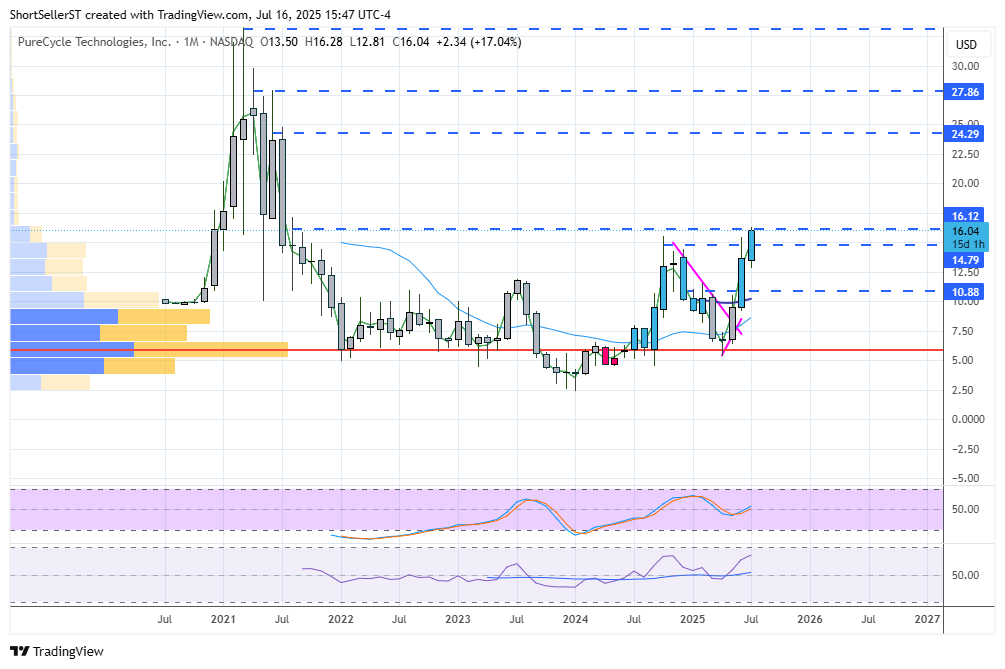This screenshot has width=1005, height=669.
Task: Click the 20.00 price axis value
Action: click(x=965, y=183)
